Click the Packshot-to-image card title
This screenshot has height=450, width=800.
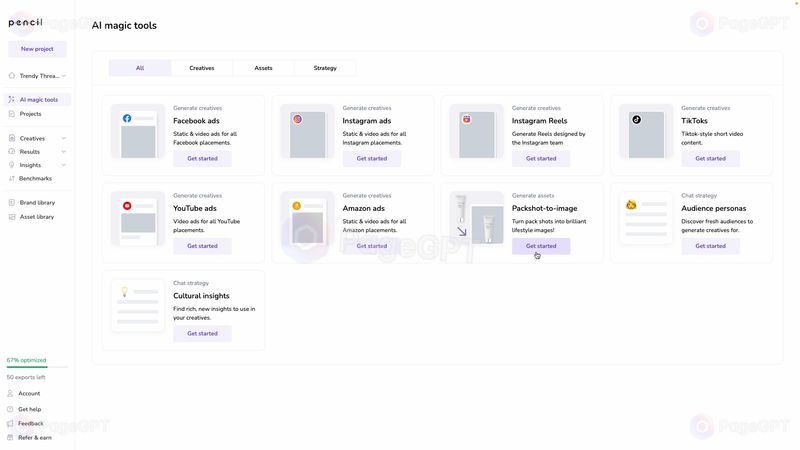544,208
